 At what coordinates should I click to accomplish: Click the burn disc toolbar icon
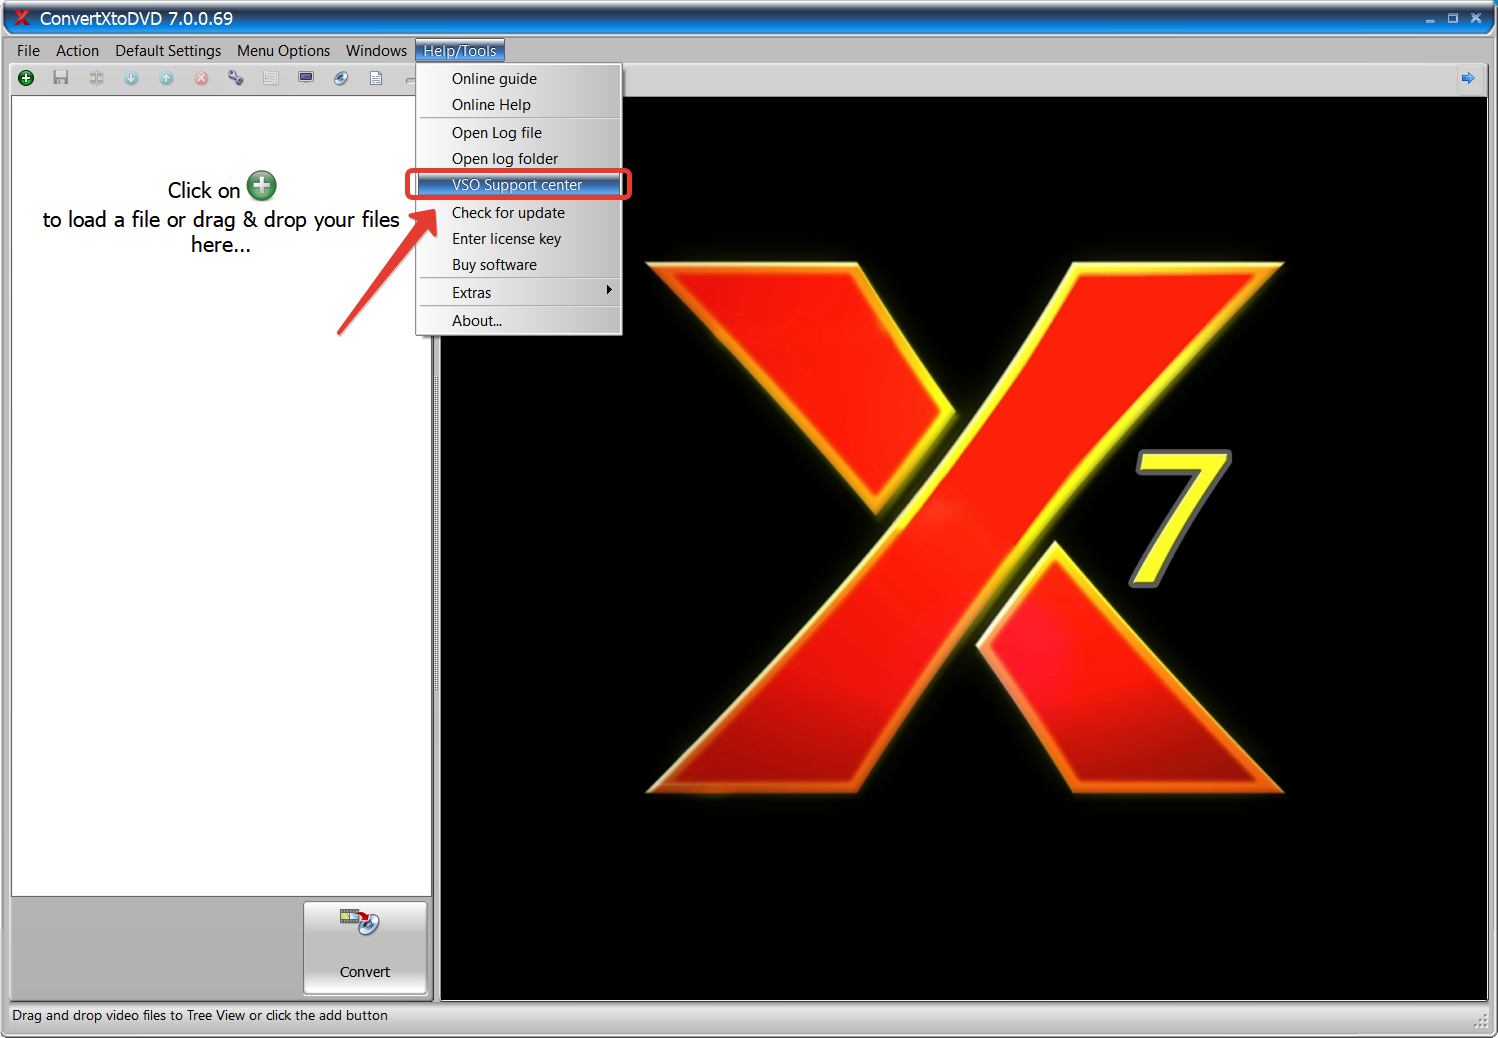(x=341, y=78)
